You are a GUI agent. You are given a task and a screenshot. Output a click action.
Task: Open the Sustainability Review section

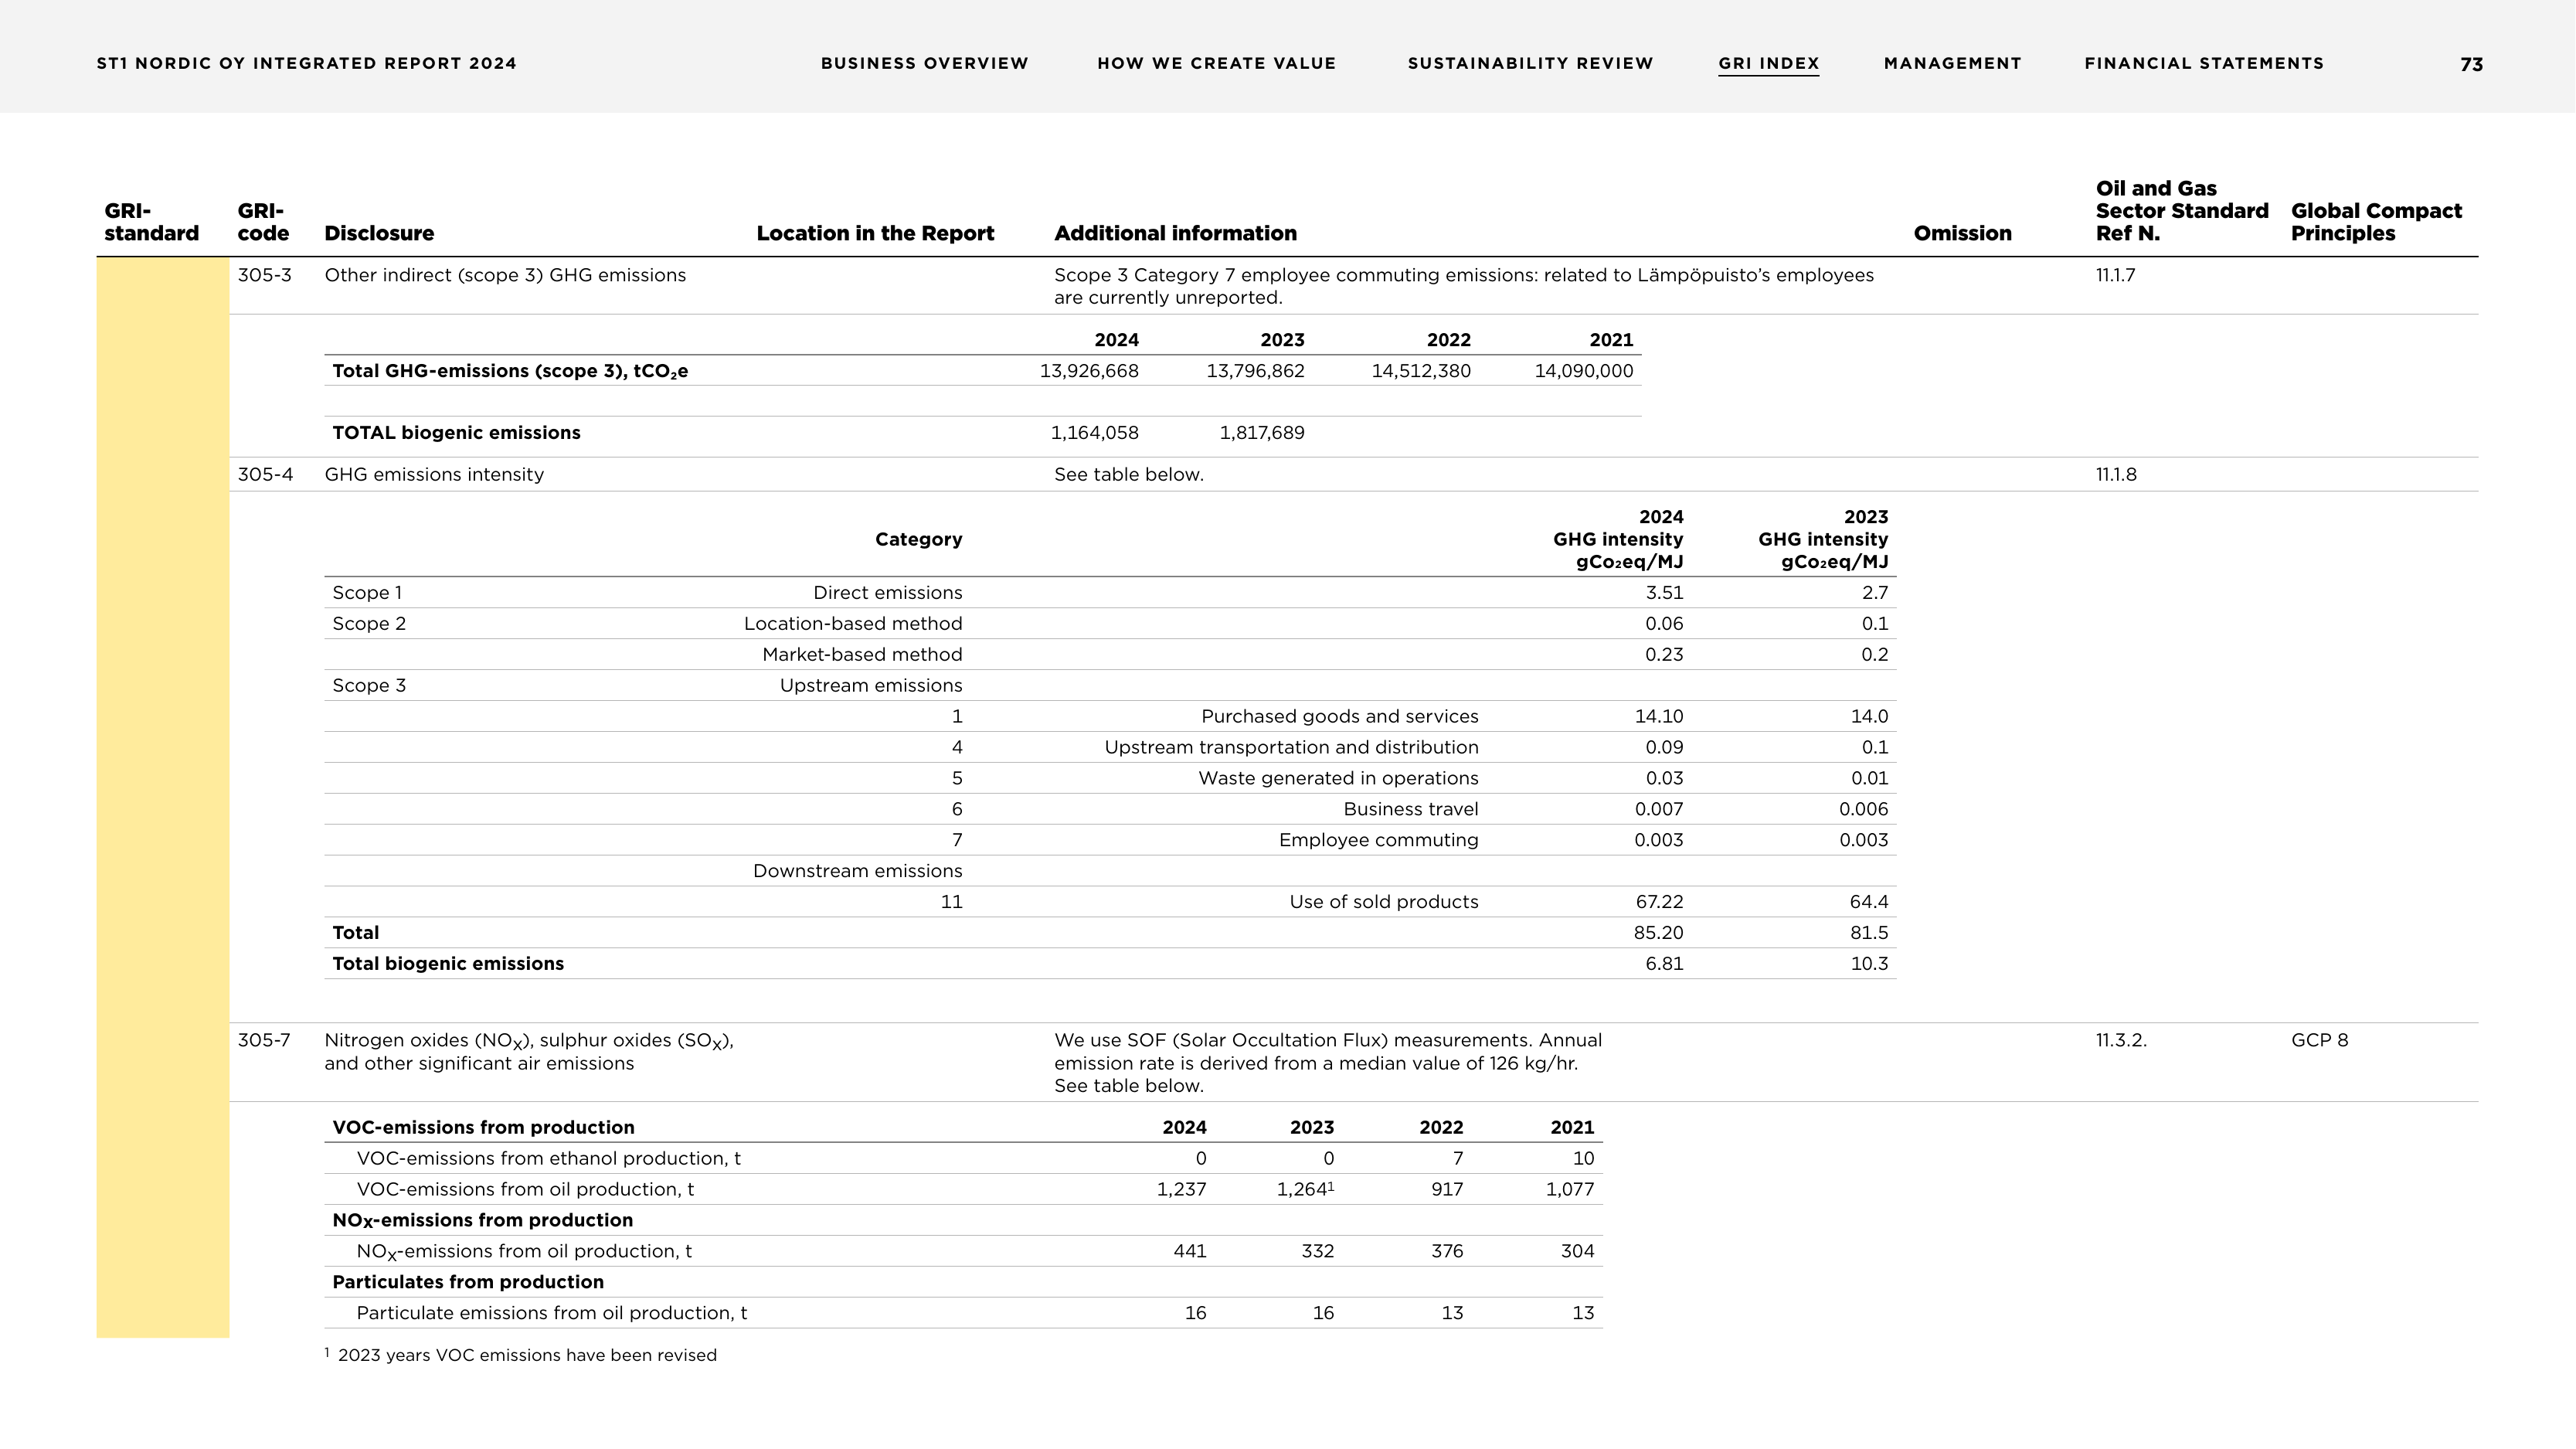click(1530, 63)
